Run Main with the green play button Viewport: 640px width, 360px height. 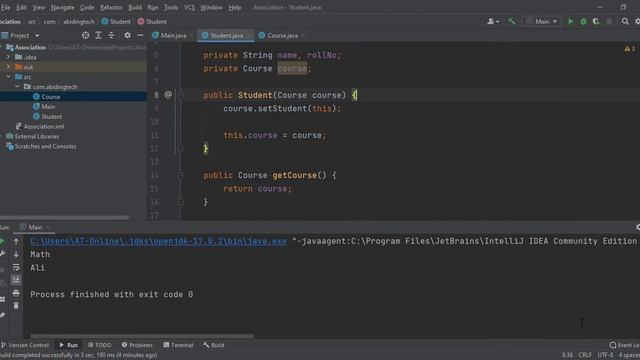[x=571, y=21]
